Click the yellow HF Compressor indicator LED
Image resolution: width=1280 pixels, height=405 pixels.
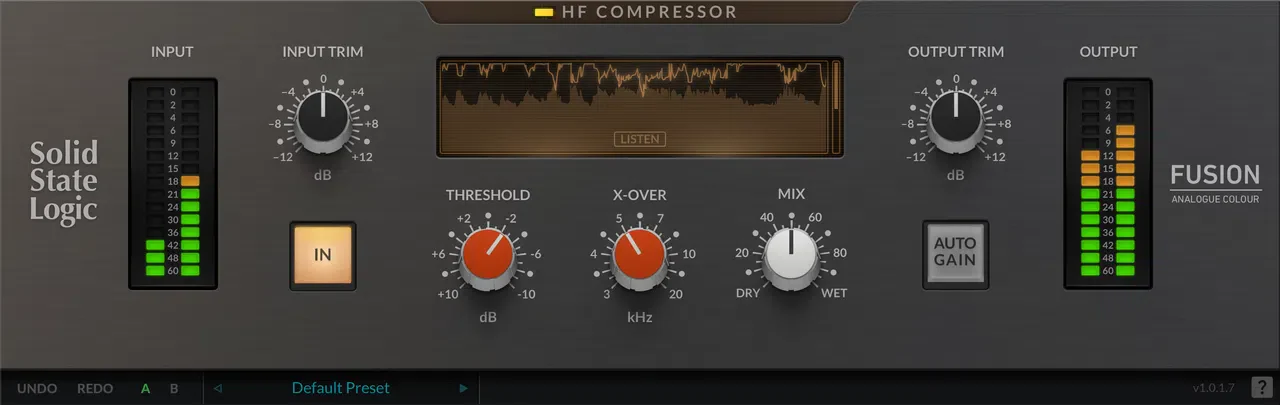coord(544,13)
